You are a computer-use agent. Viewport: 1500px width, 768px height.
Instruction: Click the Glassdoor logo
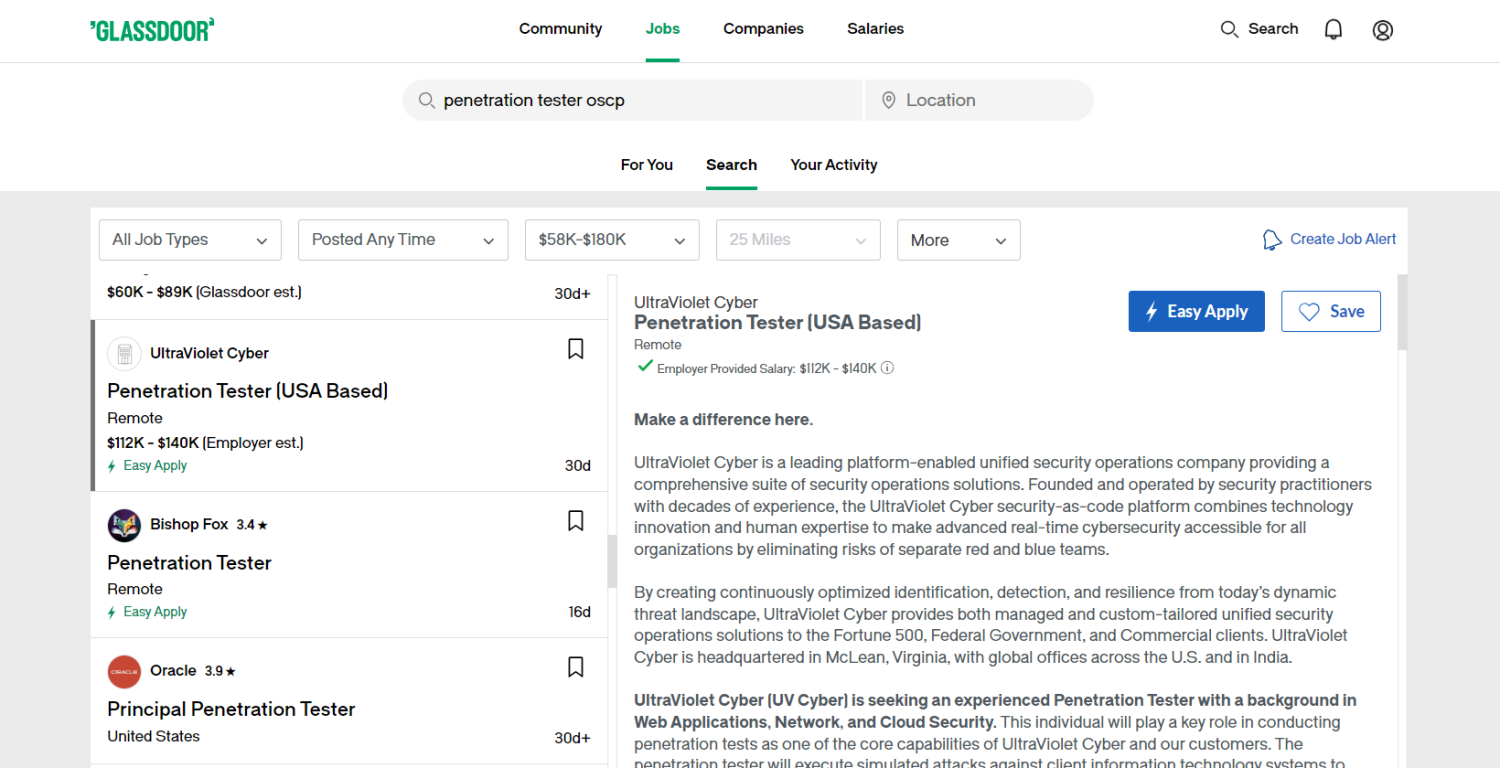(152, 30)
